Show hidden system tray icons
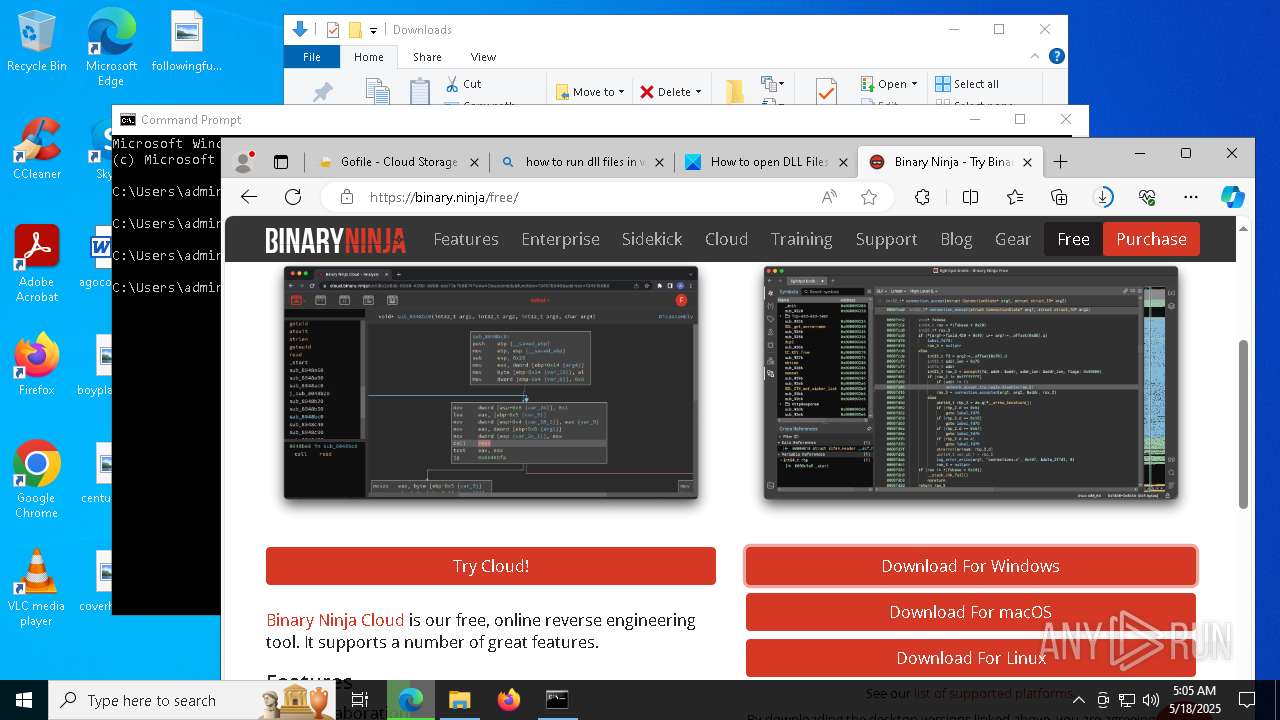The height and width of the screenshot is (720, 1280). [x=1079, y=699]
